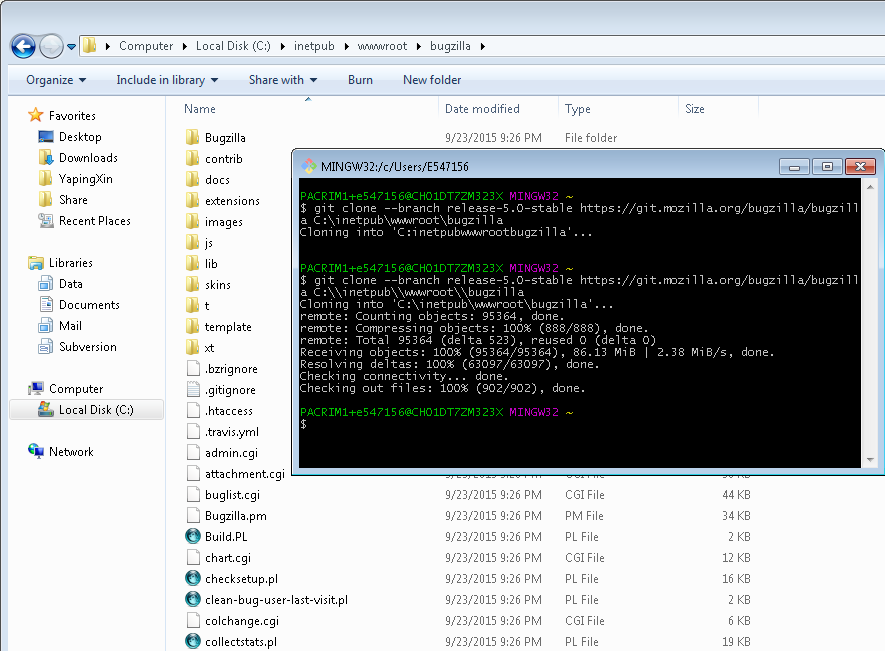Open the recent locations dropdown arrow

(71, 47)
